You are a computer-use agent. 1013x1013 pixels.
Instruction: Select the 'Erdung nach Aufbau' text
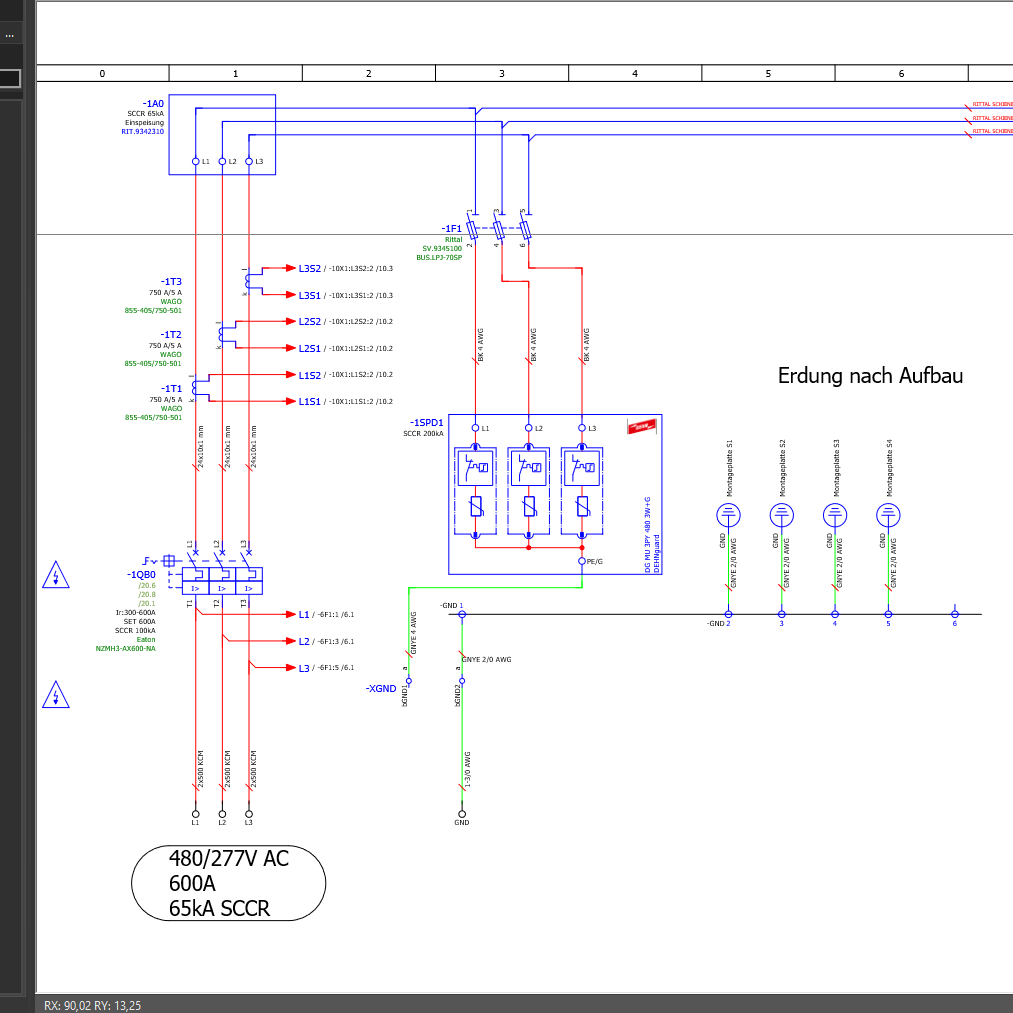(x=870, y=376)
